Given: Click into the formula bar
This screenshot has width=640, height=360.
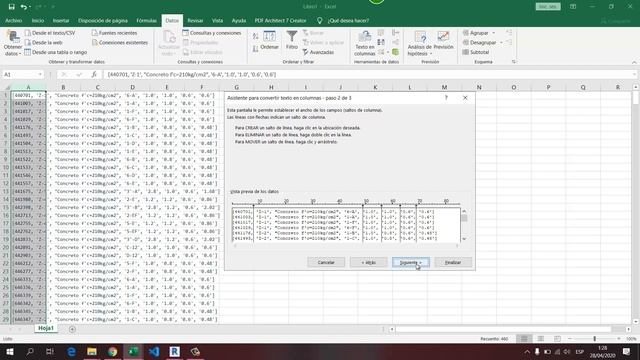Looking at the screenshot, I should pyautogui.click(x=367, y=74).
